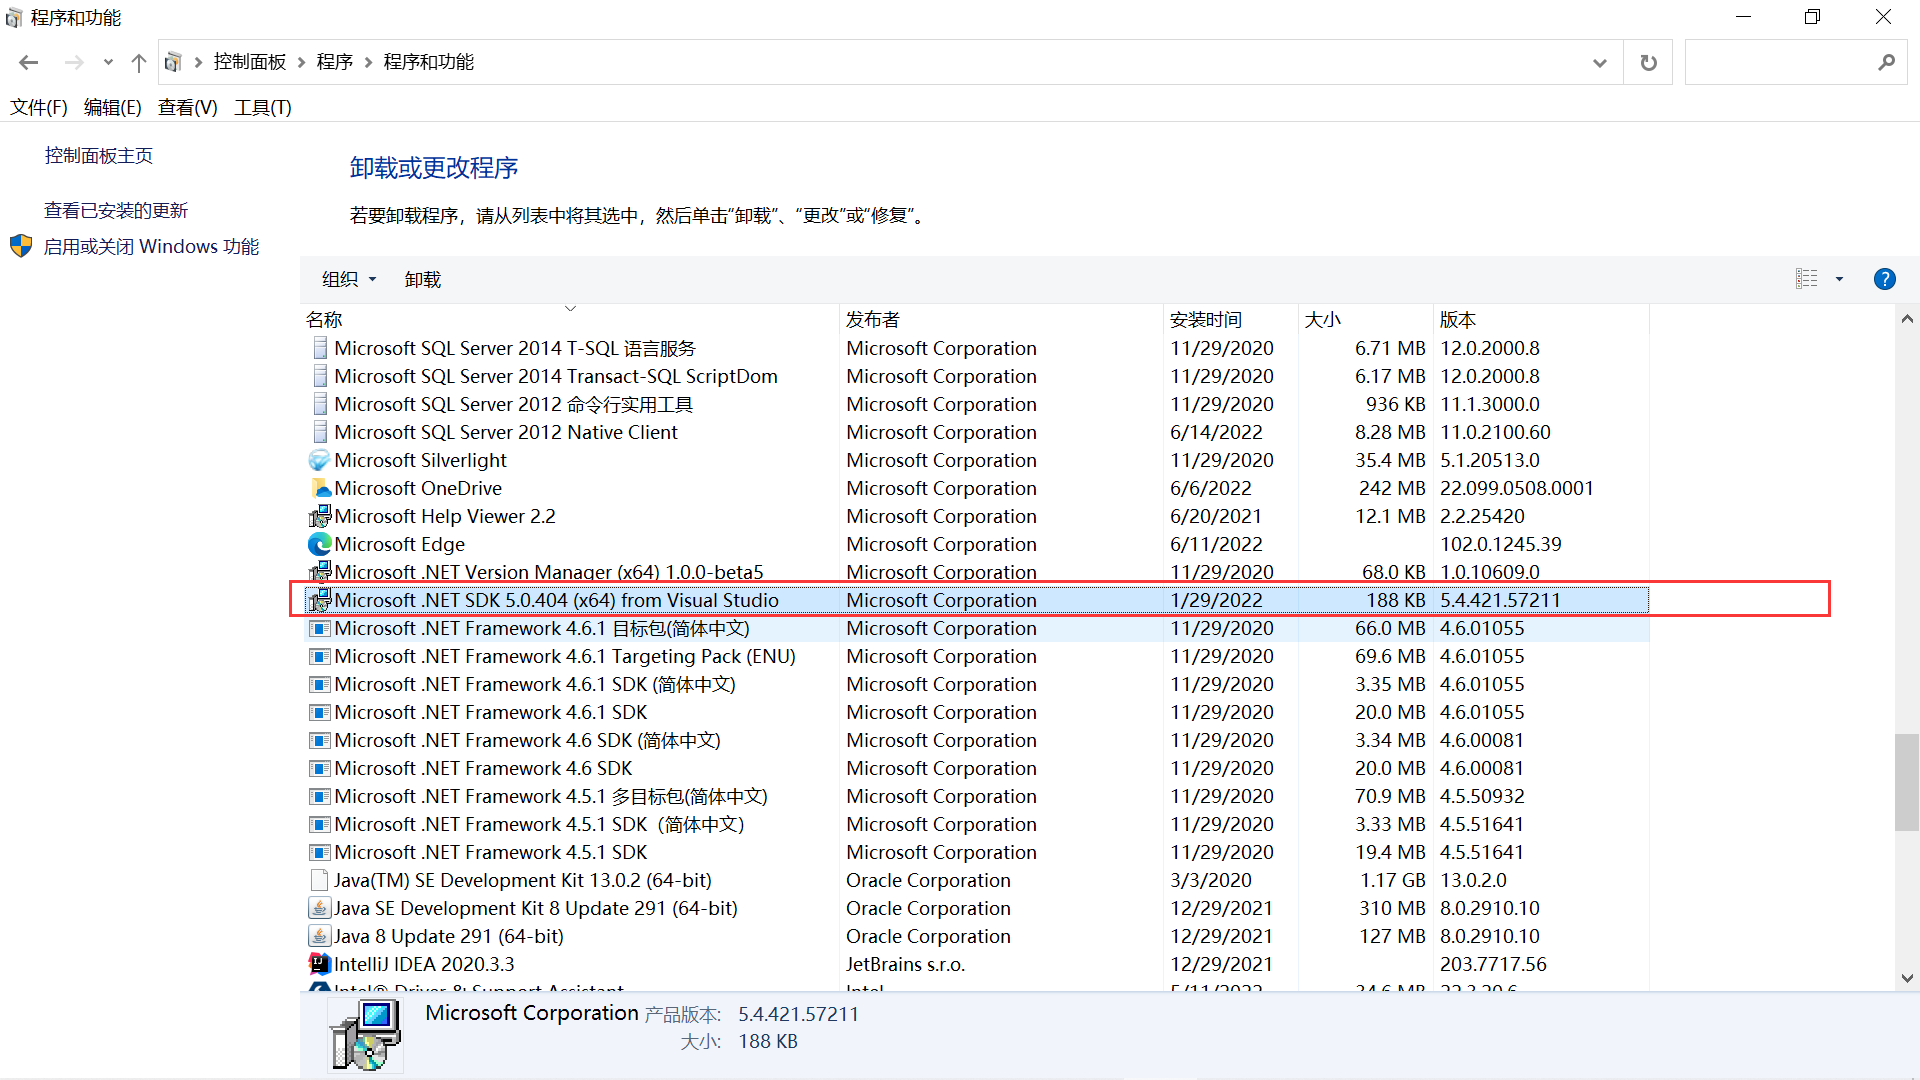Select SQL Server 2012 Native Client icon
The height and width of the screenshot is (1080, 1920).
coord(319,432)
